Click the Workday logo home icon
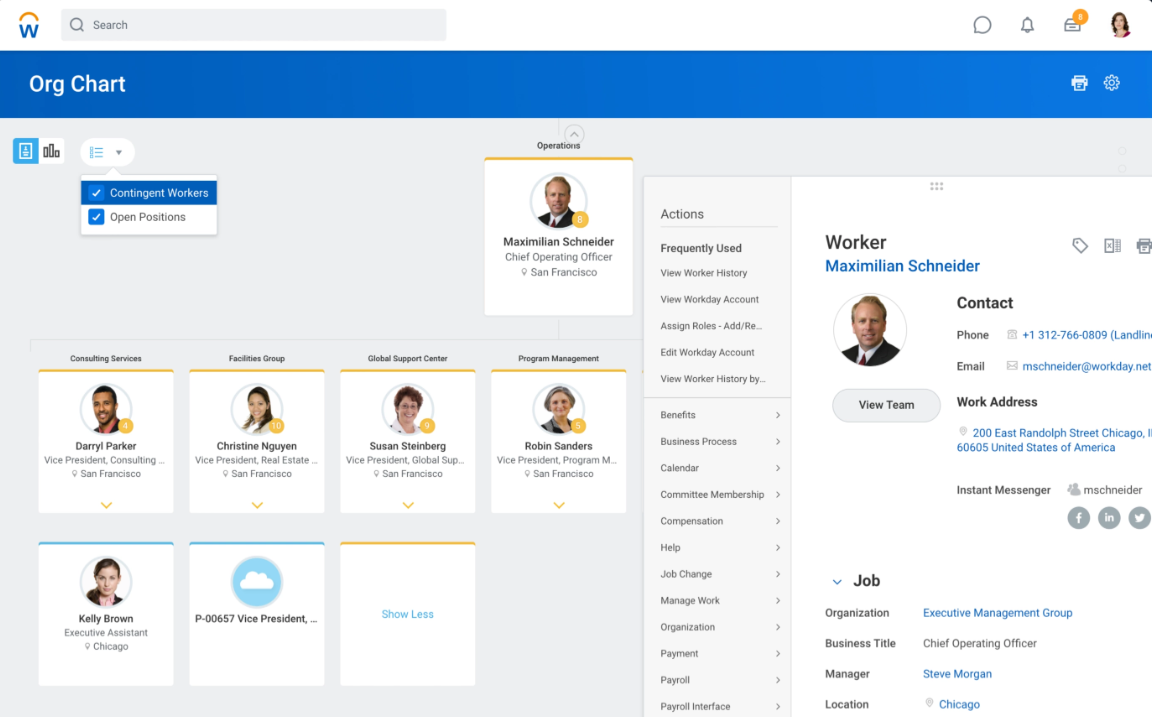 (x=29, y=25)
